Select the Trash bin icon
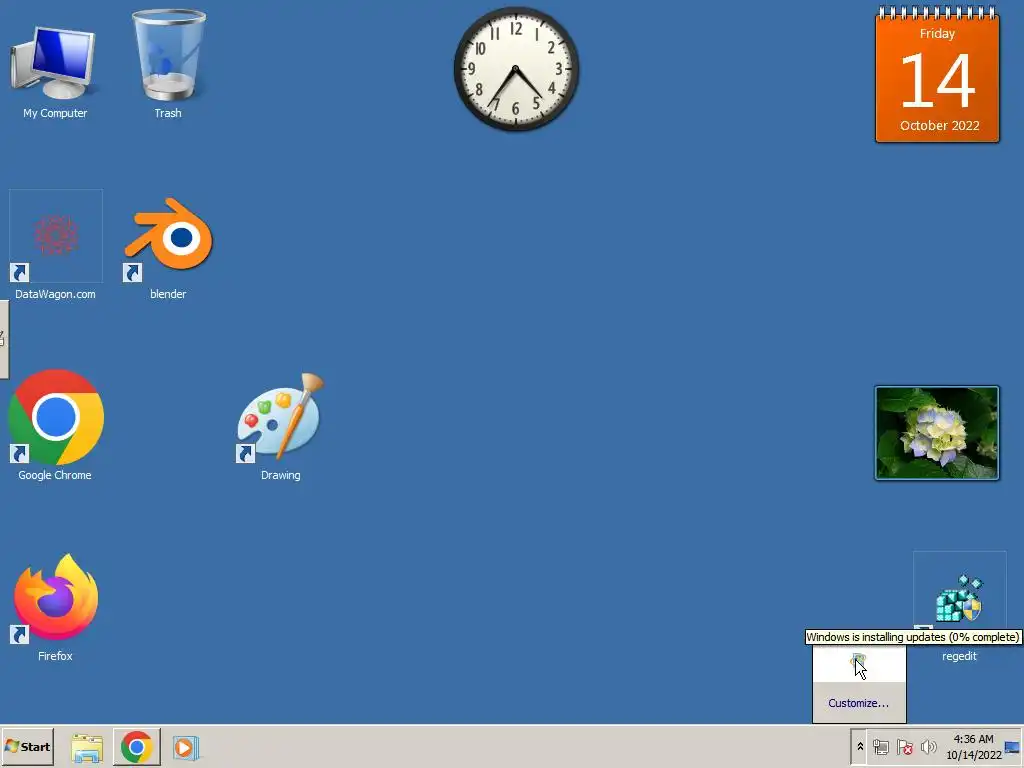Image resolution: width=1024 pixels, height=768 pixels. click(168, 64)
